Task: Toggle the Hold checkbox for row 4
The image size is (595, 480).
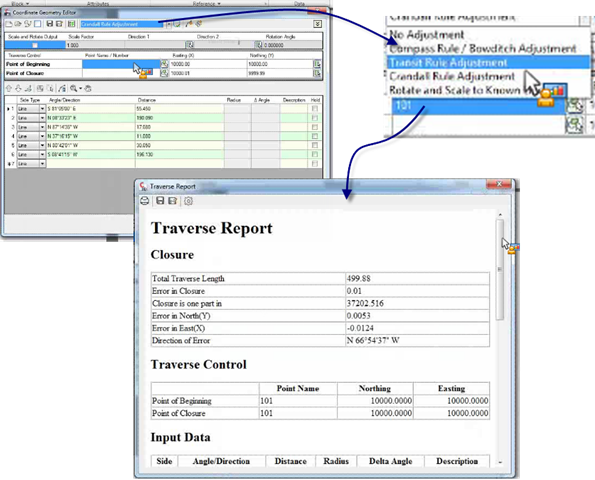Action: pyautogui.click(x=315, y=136)
